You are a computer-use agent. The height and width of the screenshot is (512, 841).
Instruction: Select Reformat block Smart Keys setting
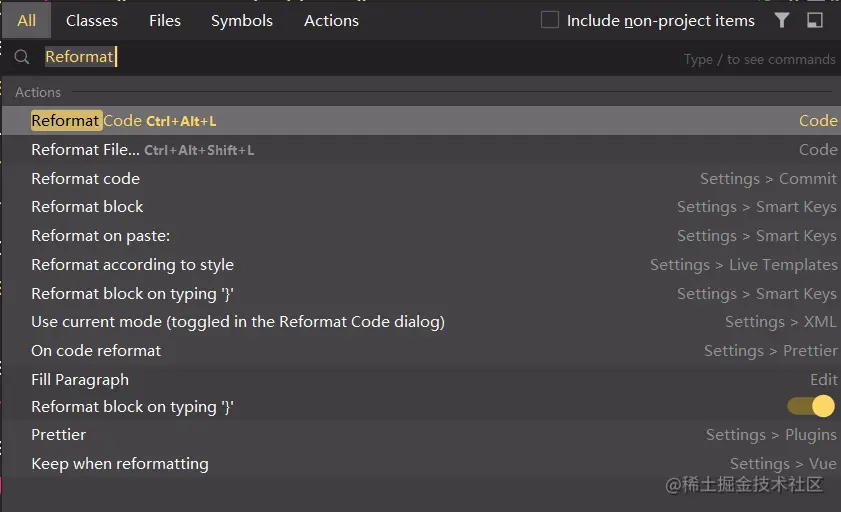[88, 207]
